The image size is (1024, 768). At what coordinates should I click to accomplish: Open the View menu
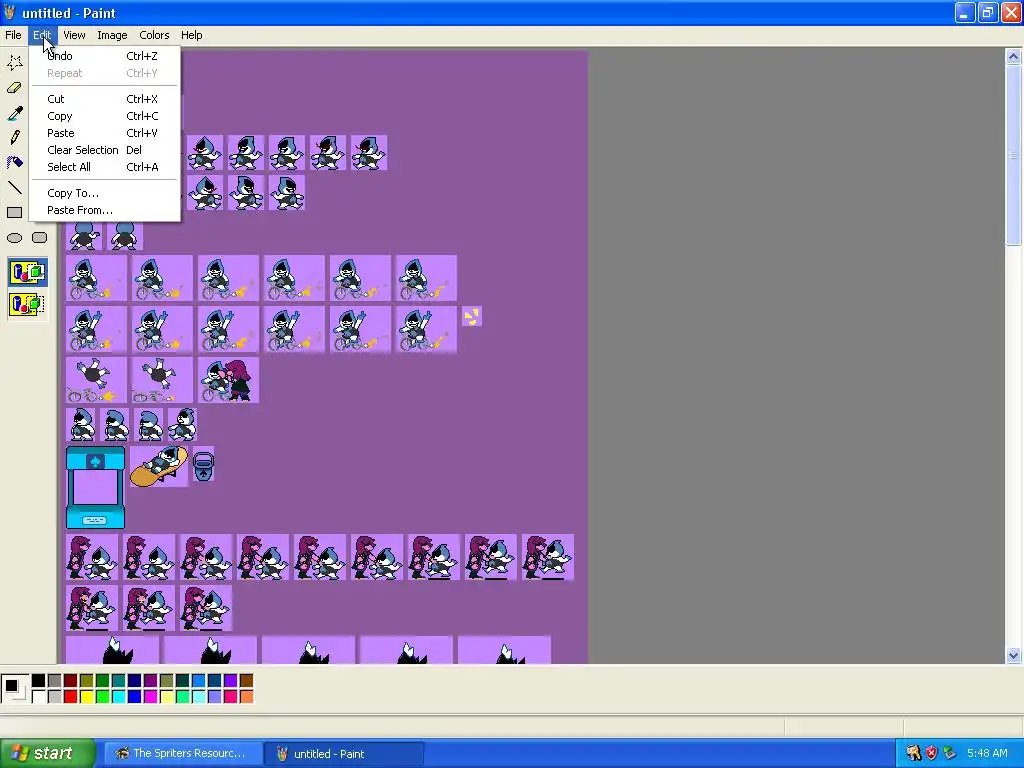pyautogui.click(x=74, y=35)
